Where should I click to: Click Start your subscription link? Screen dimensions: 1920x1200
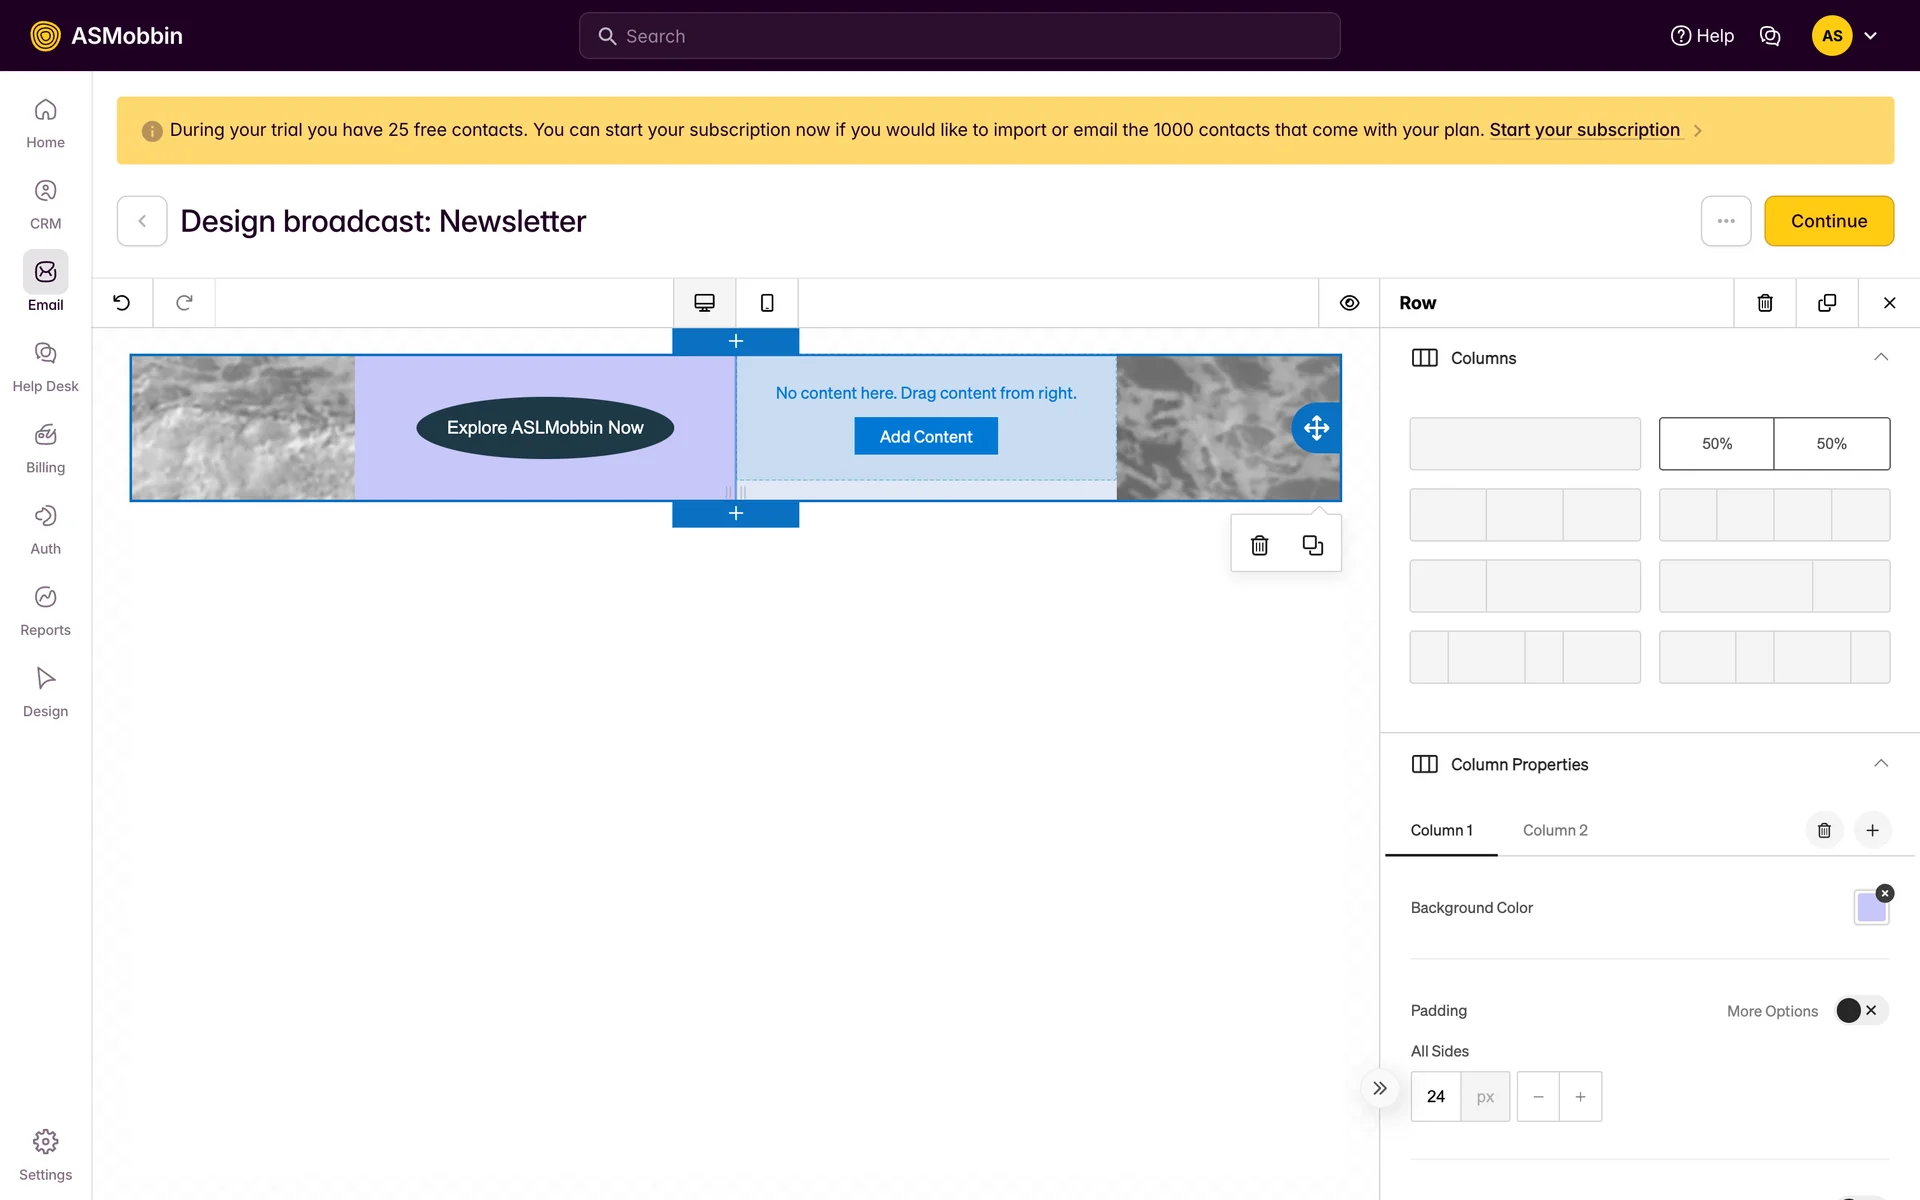pyautogui.click(x=1584, y=130)
